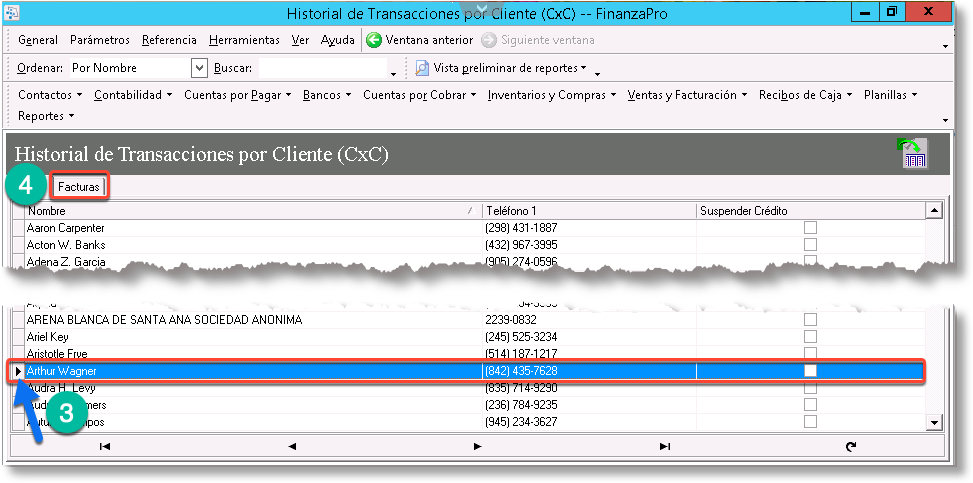Viewport: 973px width, 483px height.
Task: Open the Parámetros menu
Action: [x=100, y=40]
